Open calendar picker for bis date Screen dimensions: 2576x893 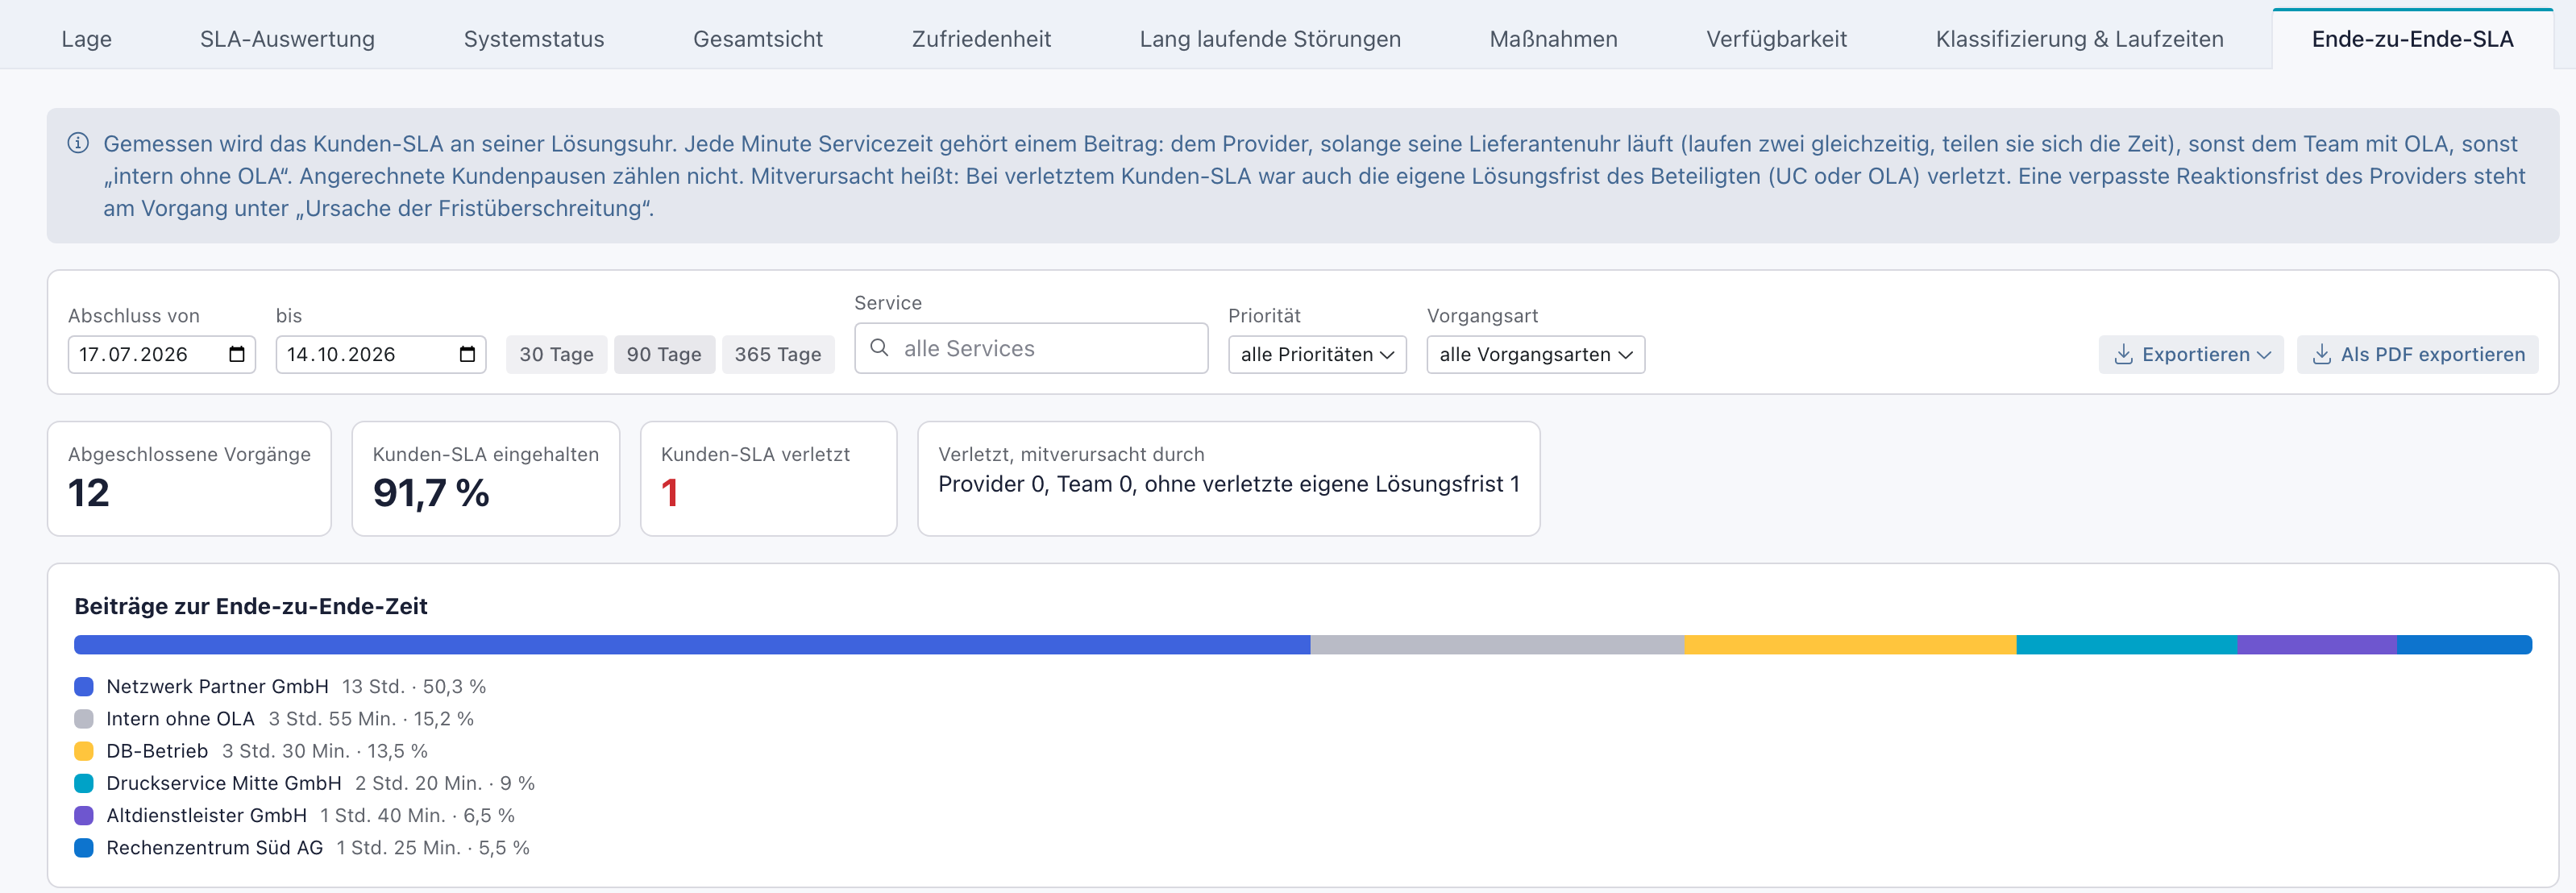467,354
